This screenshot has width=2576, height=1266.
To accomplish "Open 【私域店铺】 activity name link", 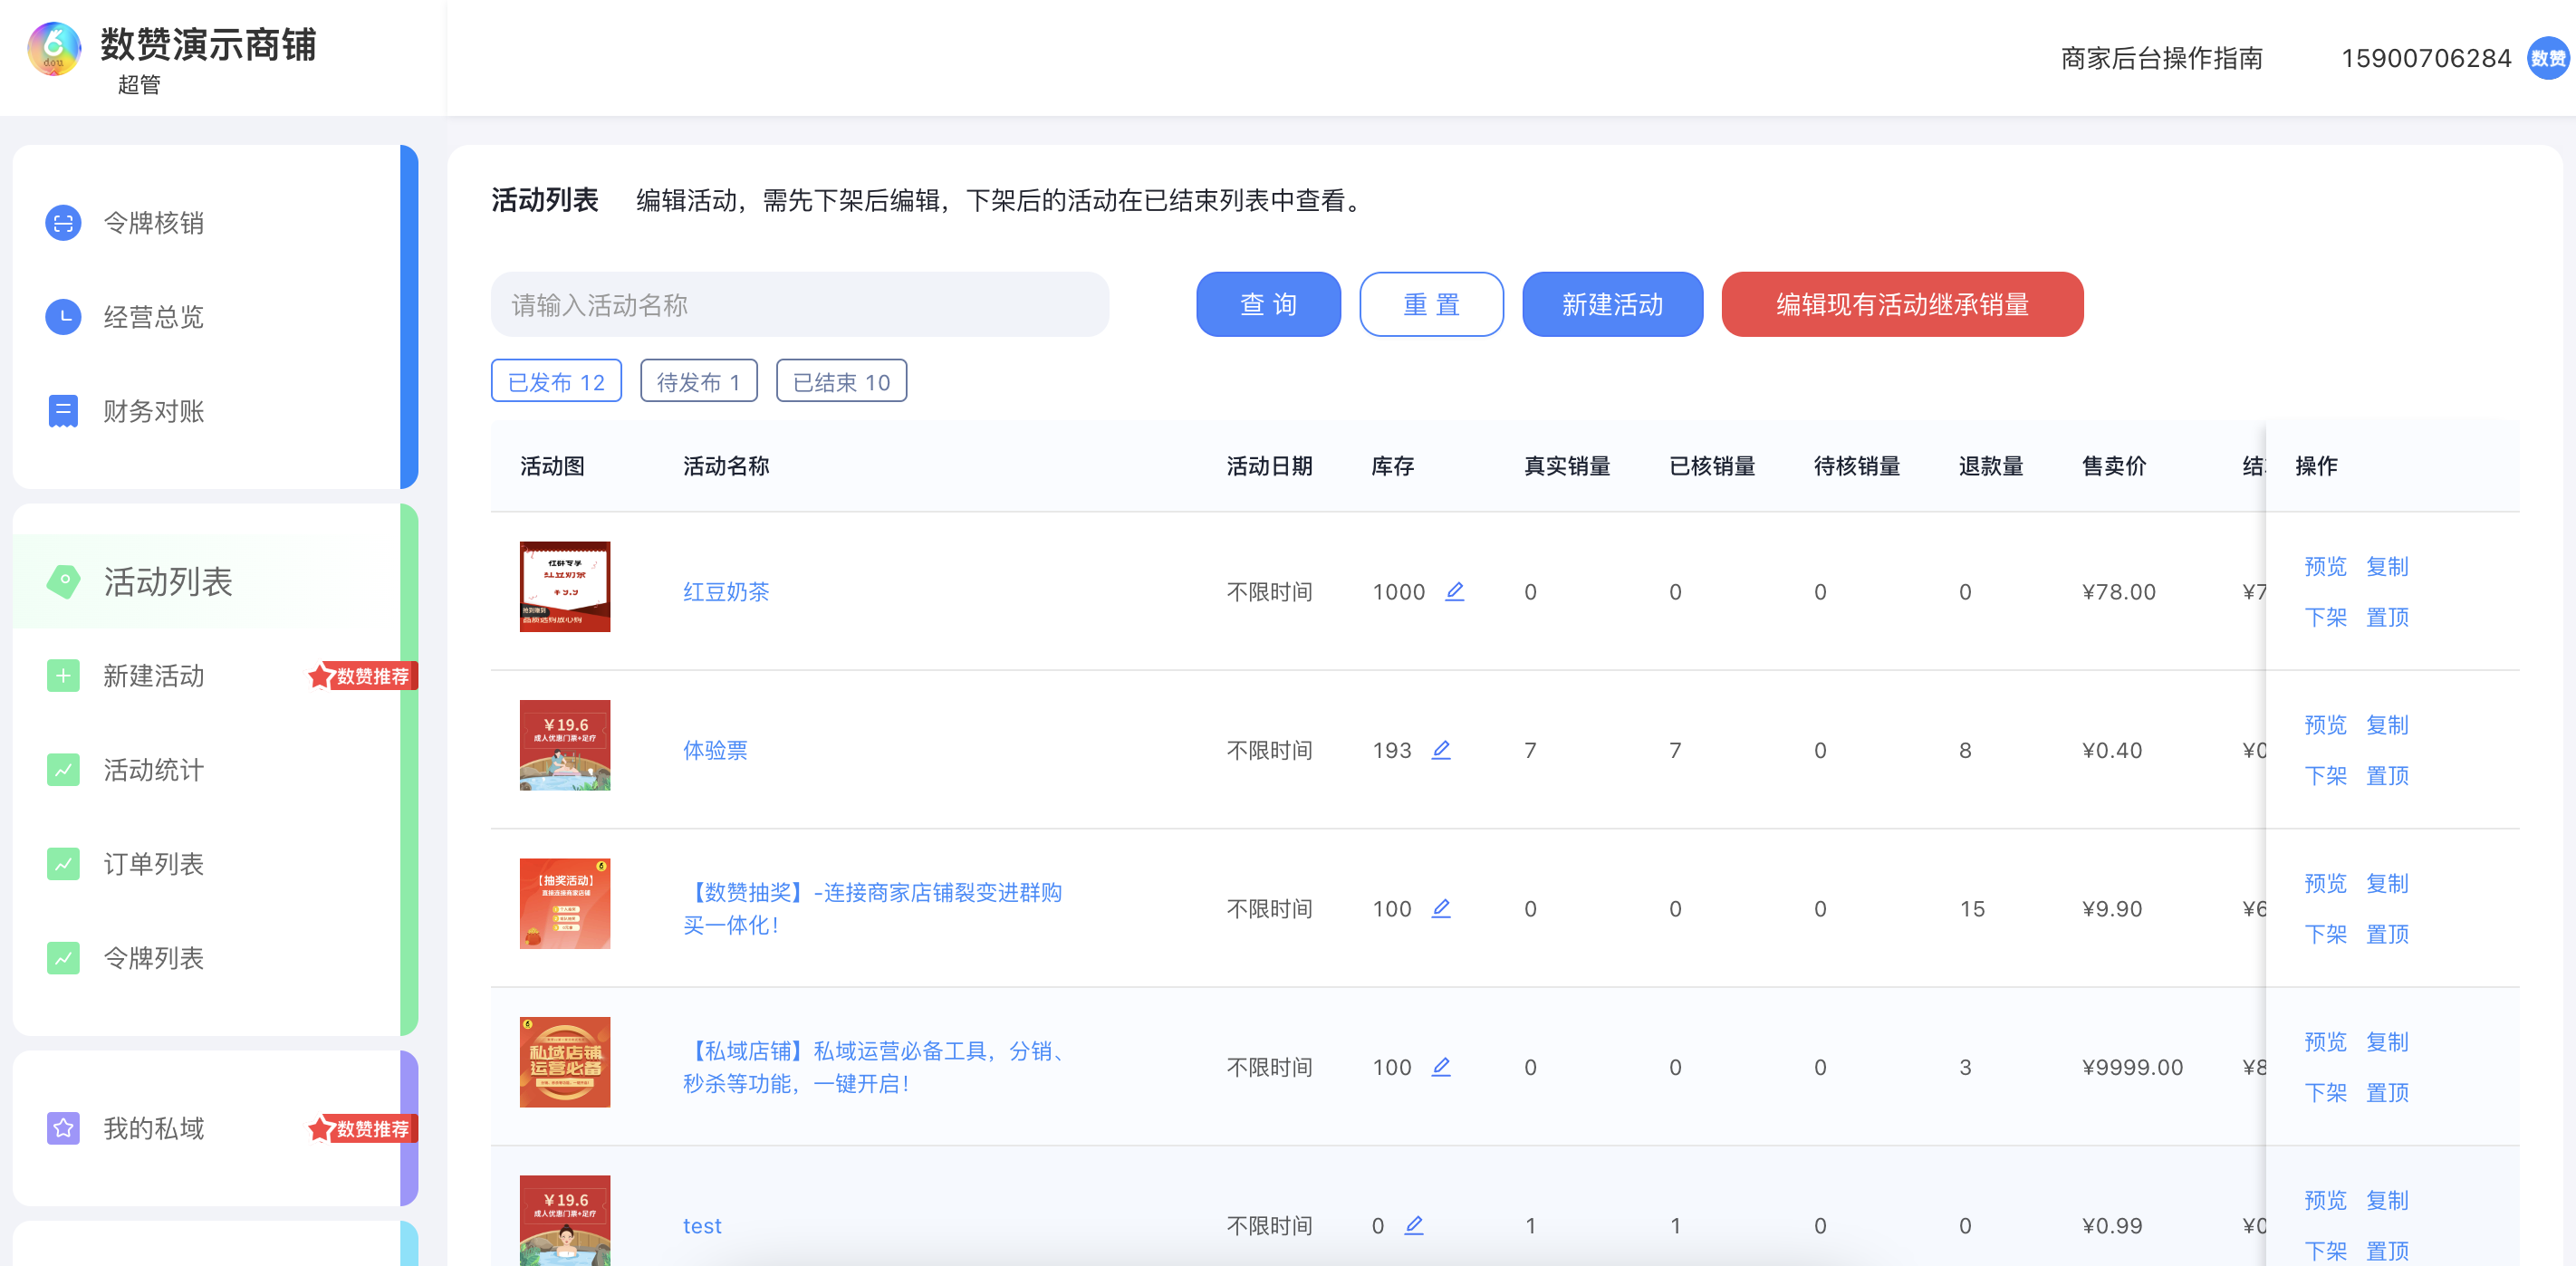I will coord(877,1067).
